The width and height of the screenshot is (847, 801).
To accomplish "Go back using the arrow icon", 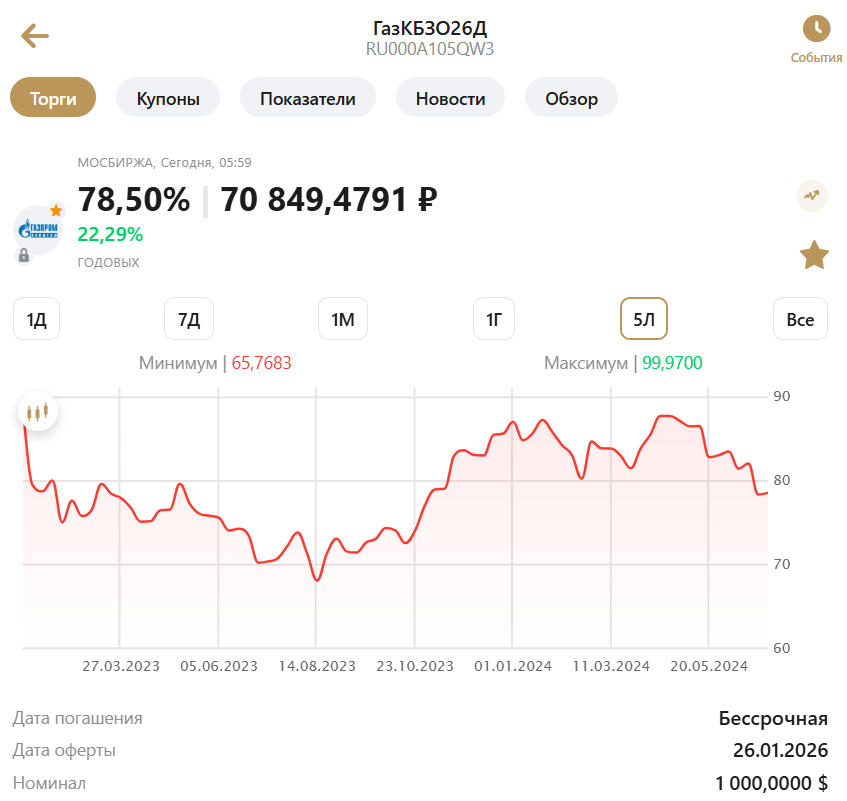I will (x=35, y=36).
